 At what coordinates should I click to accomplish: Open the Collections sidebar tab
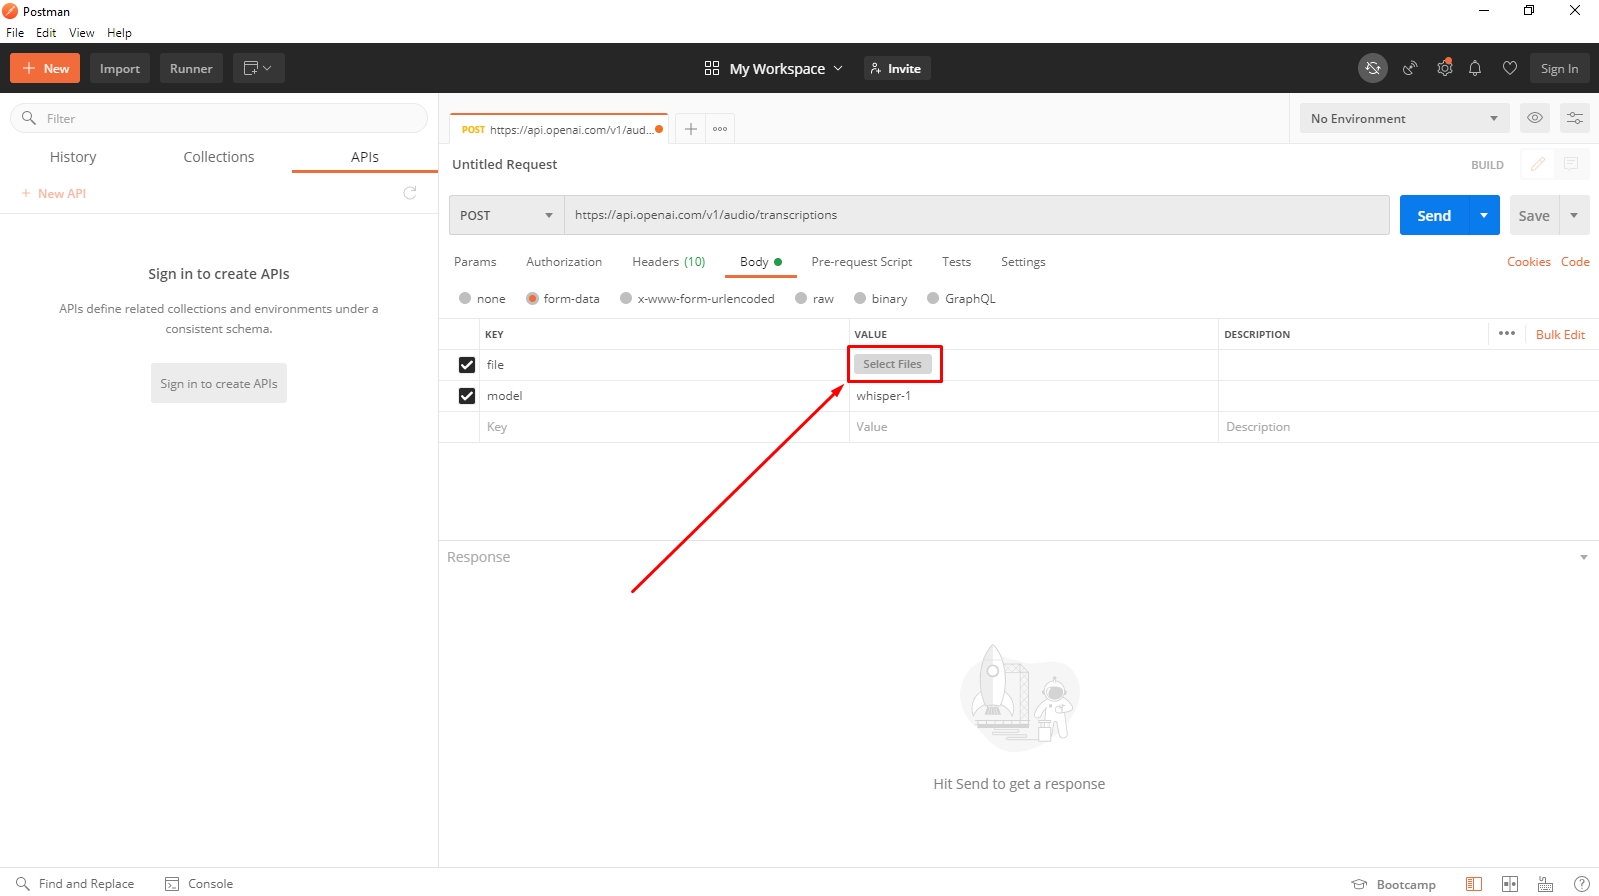pos(219,157)
